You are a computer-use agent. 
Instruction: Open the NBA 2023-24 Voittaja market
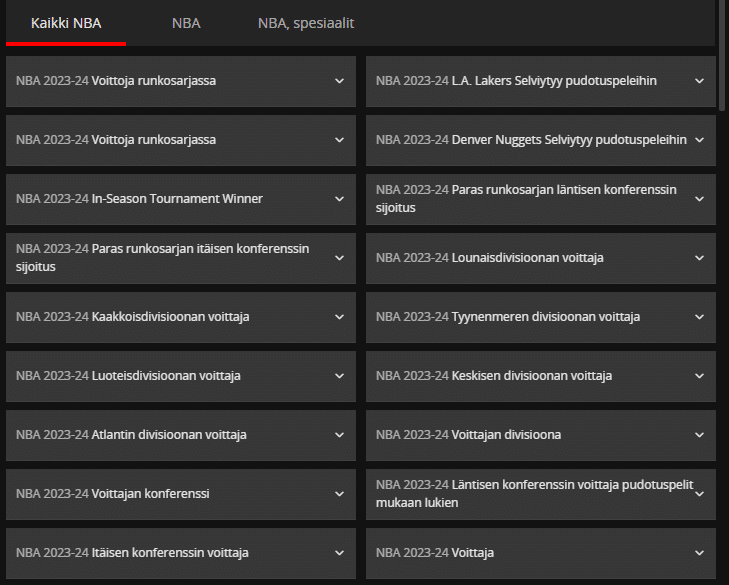(x=541, y=553)
